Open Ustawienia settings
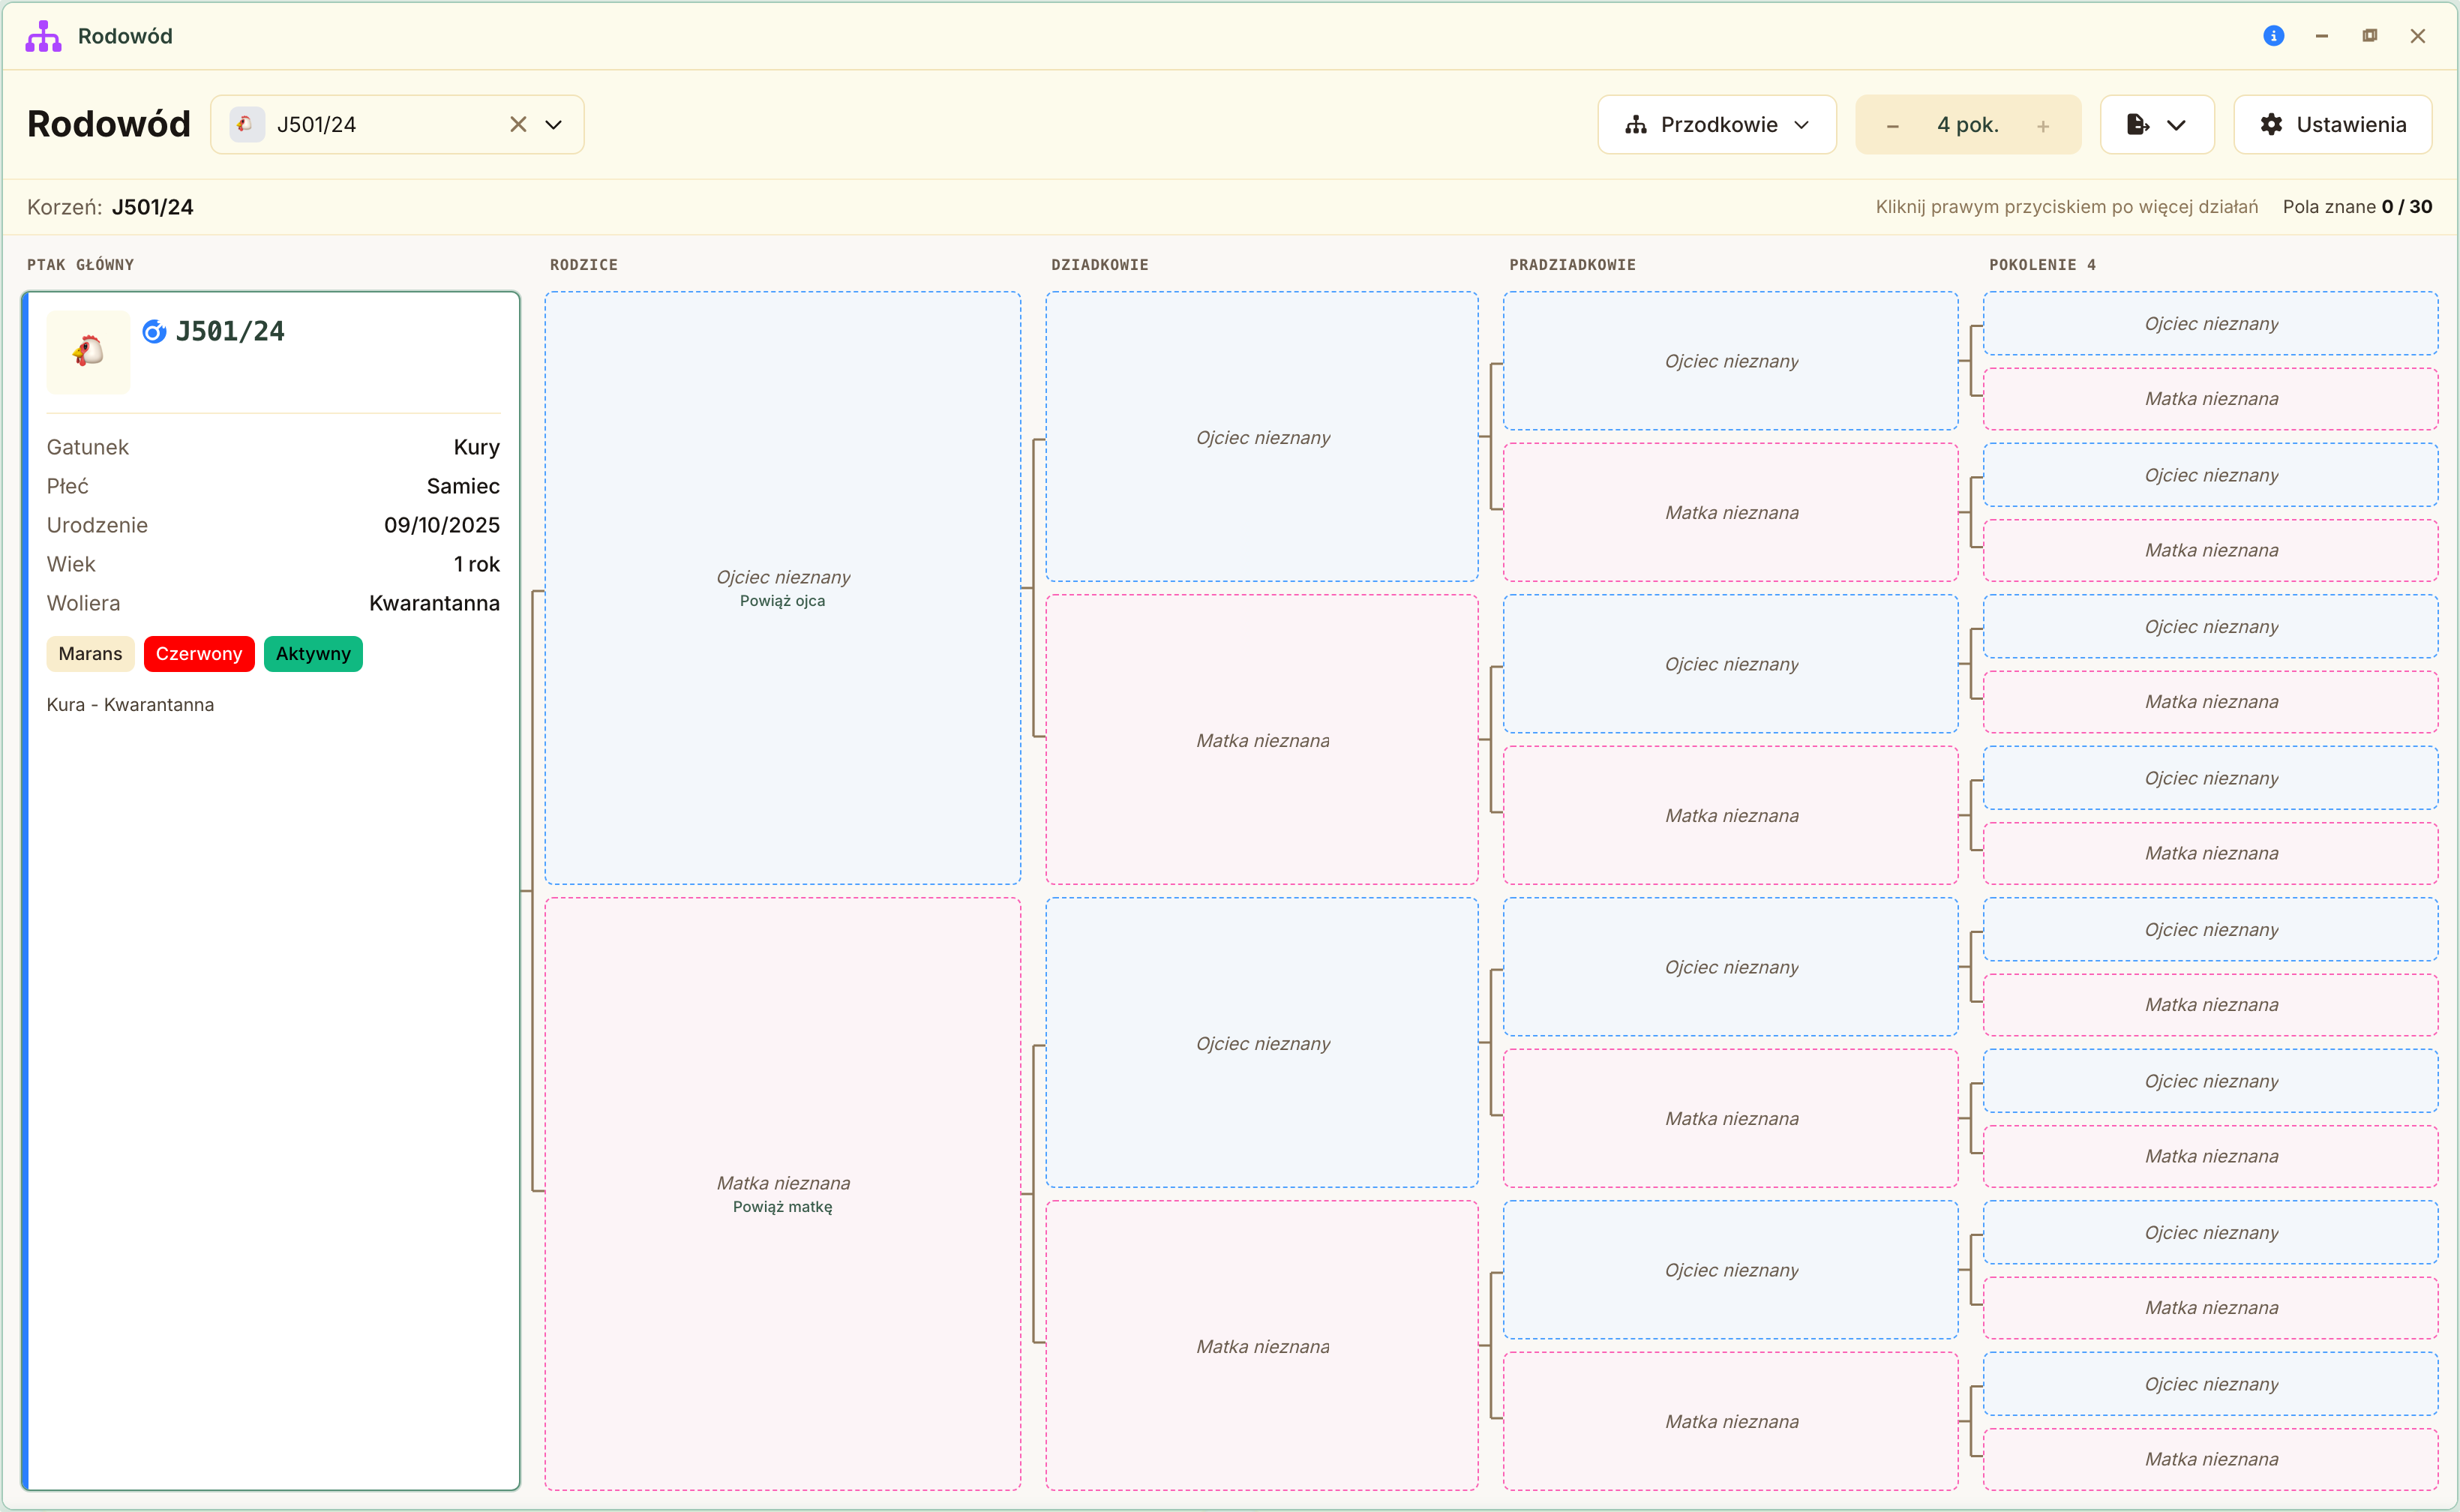This screenshot has width=2460, height=1512. click(x=2332, y=124)
